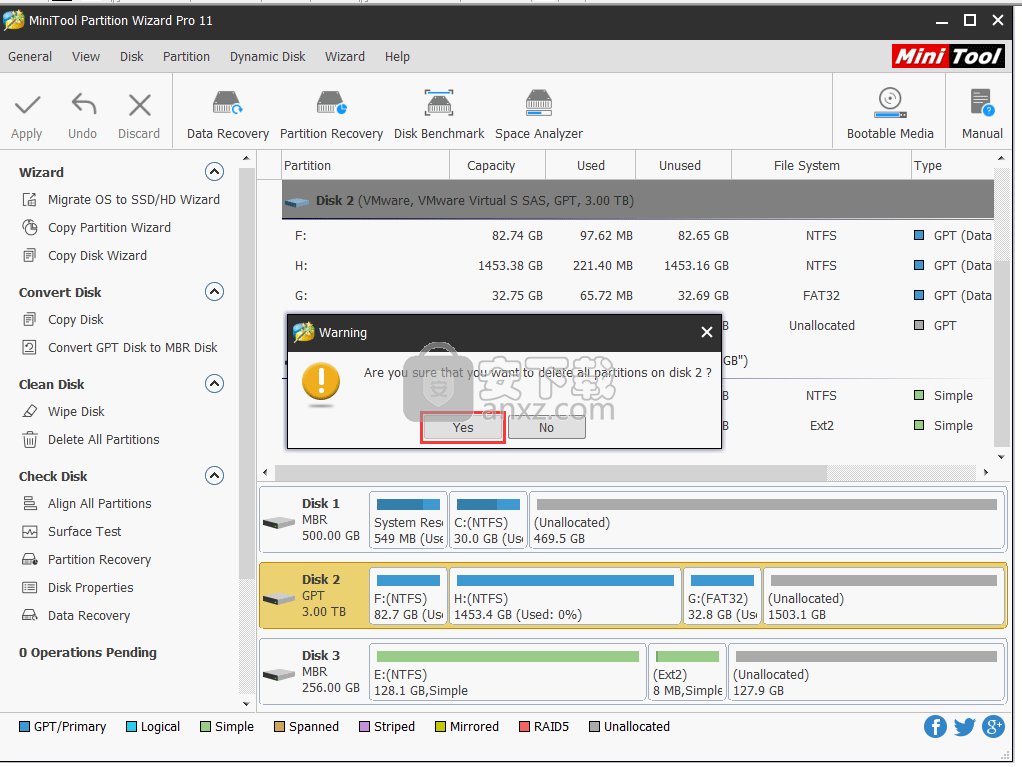Click the Apply checkmark icon

[x=27, y=105]
